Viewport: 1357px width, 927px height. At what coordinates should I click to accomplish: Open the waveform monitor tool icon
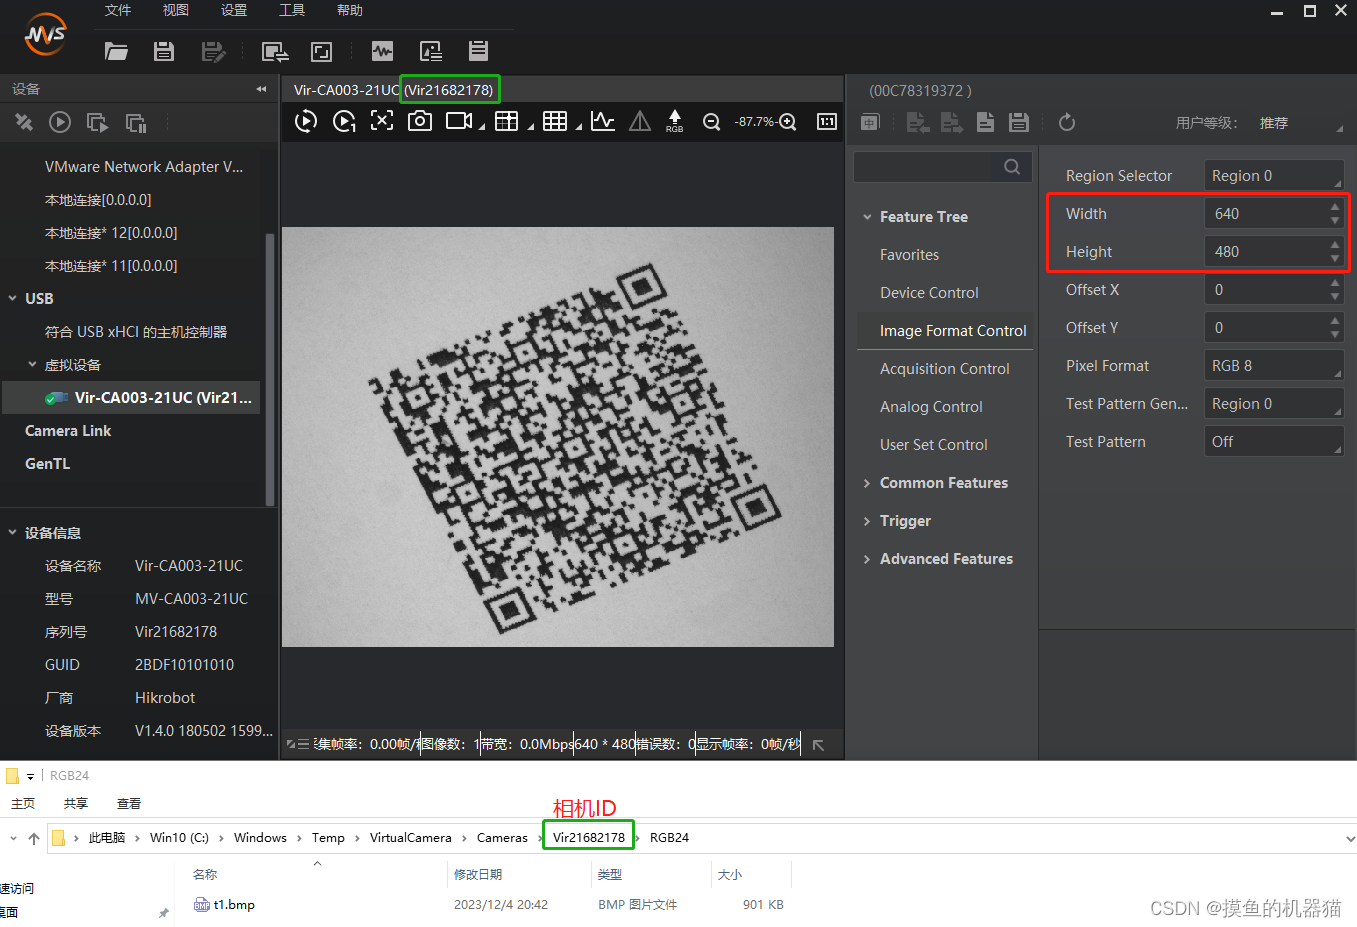pyautogui.click(x=382, y=51)
